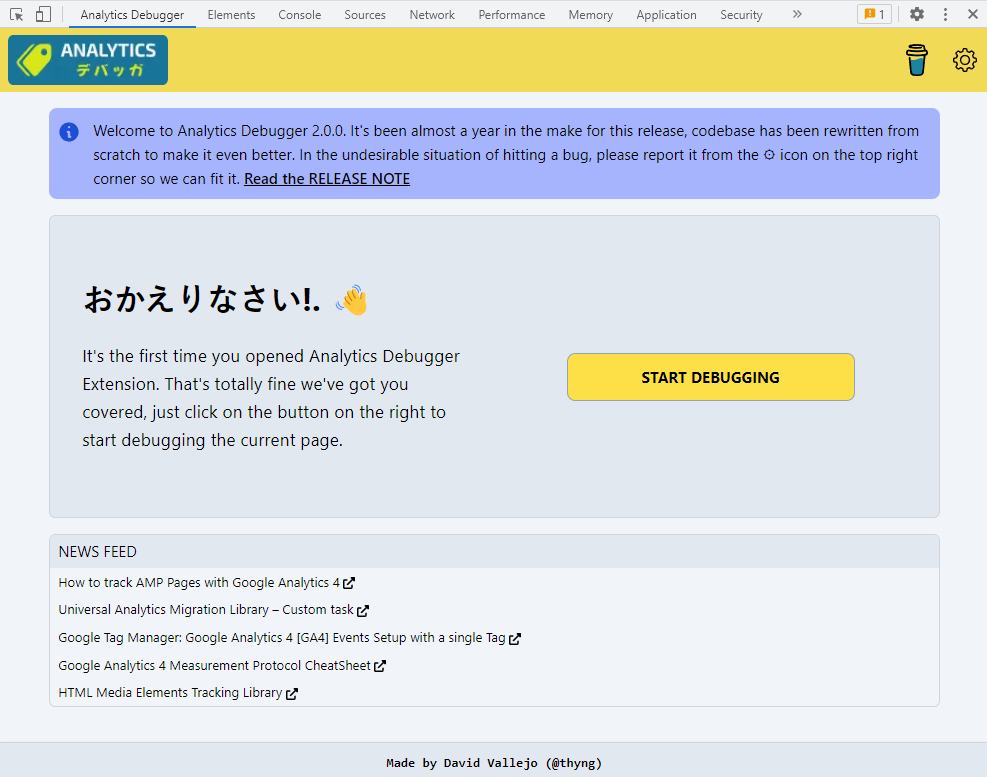Select the Performance tab

point(512,15)
